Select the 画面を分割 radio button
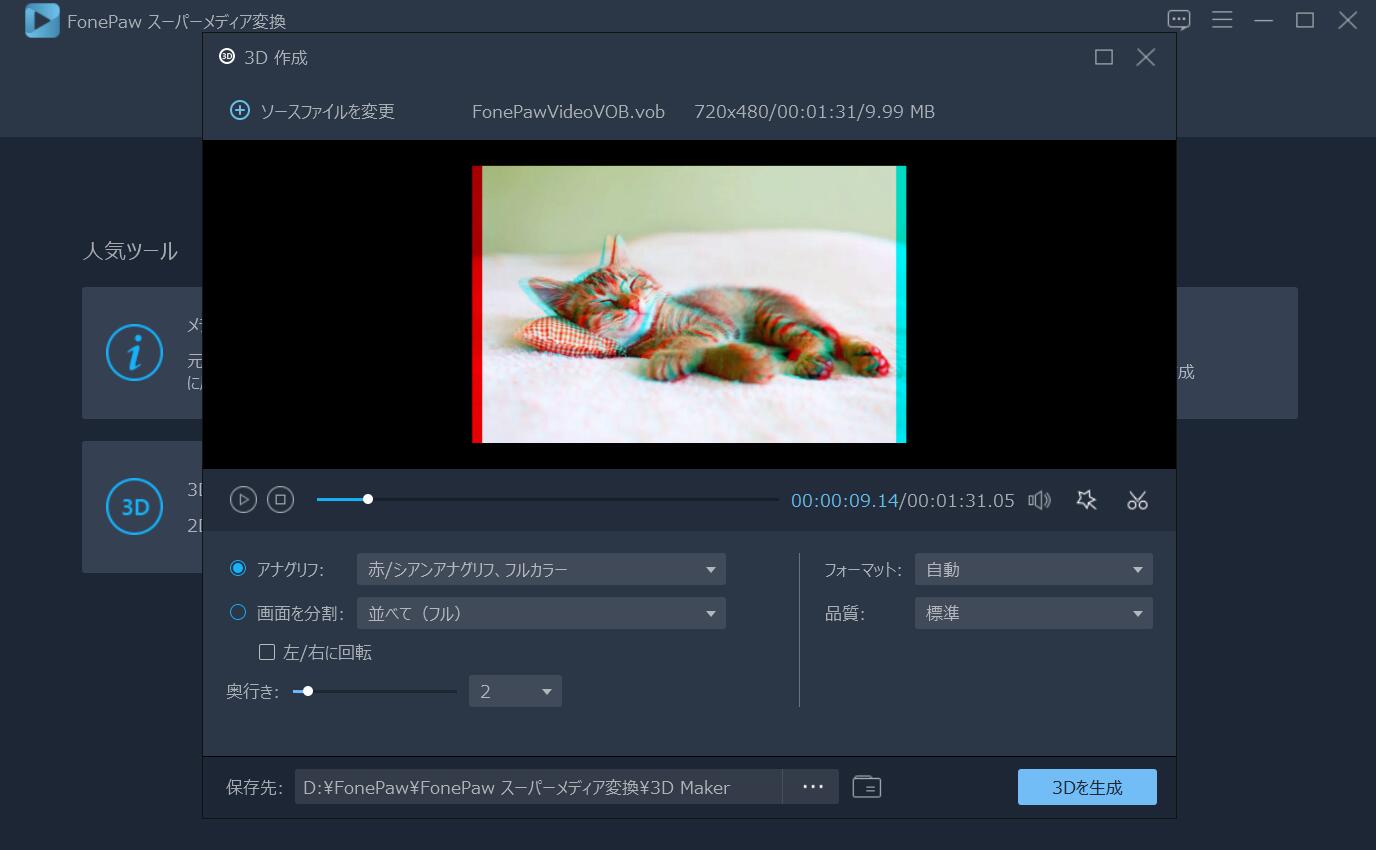Viewport: 1376px width, 850px height. click(x=238, y=612)
